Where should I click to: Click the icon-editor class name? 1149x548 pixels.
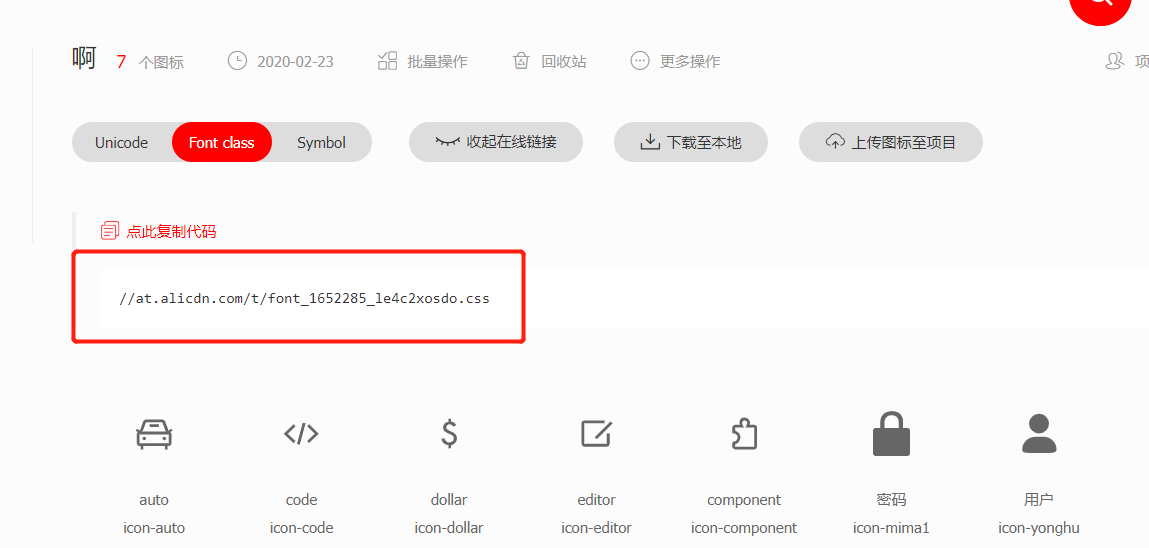coord(596,527)
